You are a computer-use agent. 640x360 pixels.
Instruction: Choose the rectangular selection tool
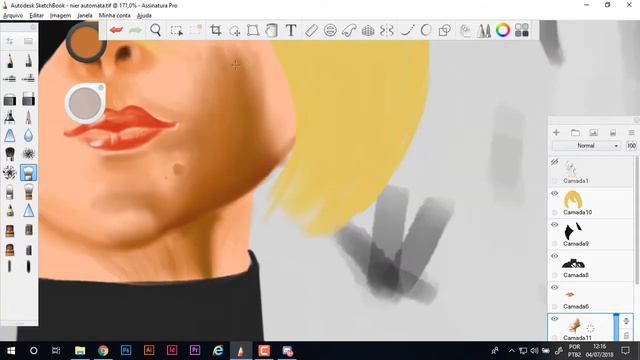176,31
